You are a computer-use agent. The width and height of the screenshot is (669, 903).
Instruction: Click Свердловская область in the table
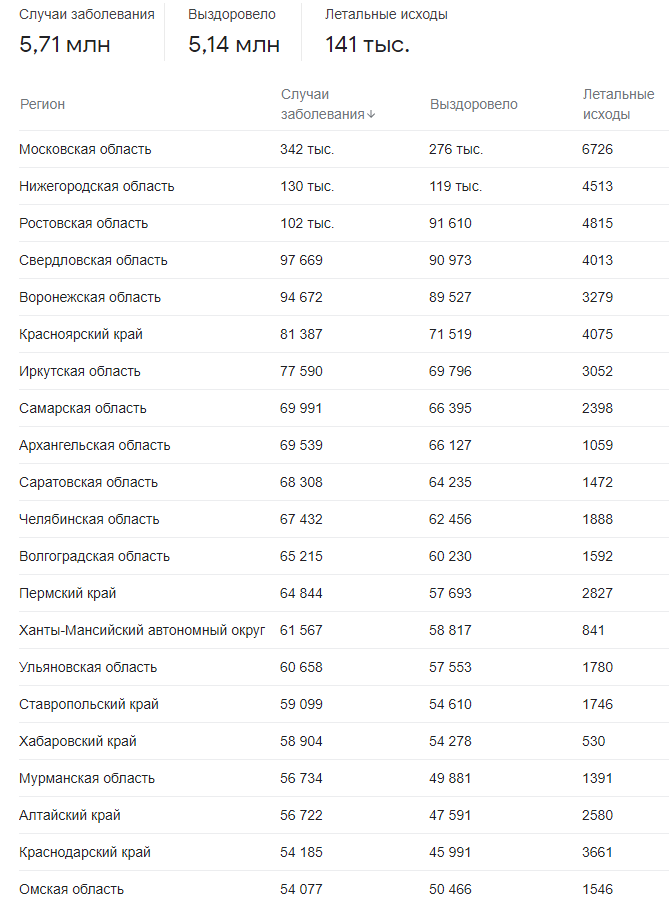[x=93, y=260]
